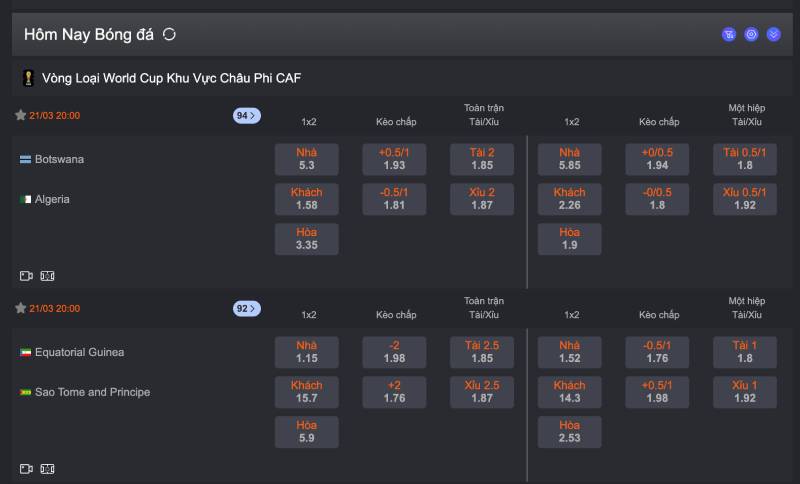The image size is (800, 484).
Task: Favorite the Botswana vs Algeria match star
Action: 20,115
